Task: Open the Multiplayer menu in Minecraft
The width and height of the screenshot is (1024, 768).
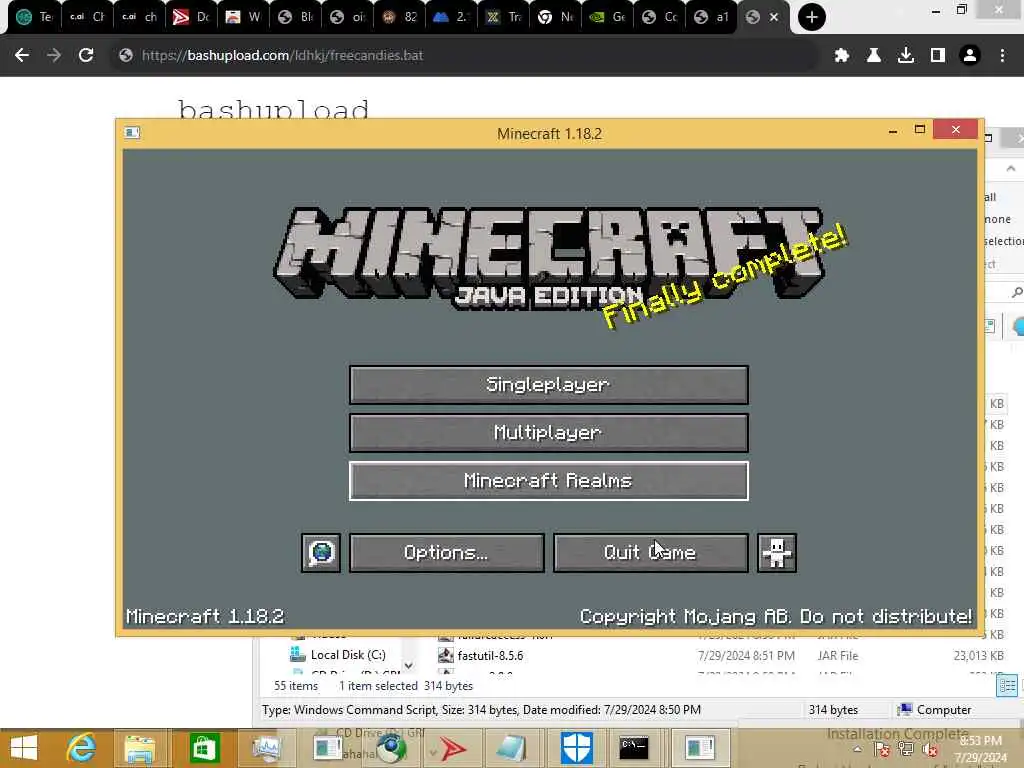Action: (549, 432)
